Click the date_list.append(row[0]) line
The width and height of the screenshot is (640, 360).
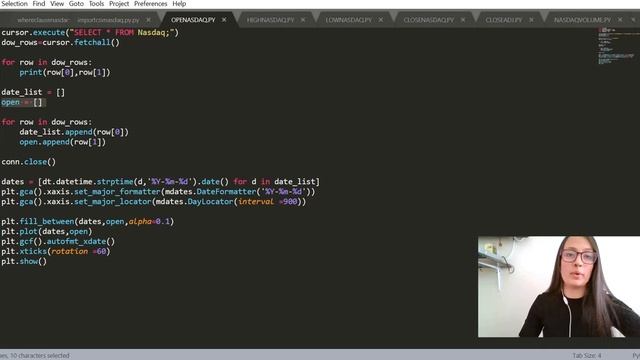tap(74, 132)
